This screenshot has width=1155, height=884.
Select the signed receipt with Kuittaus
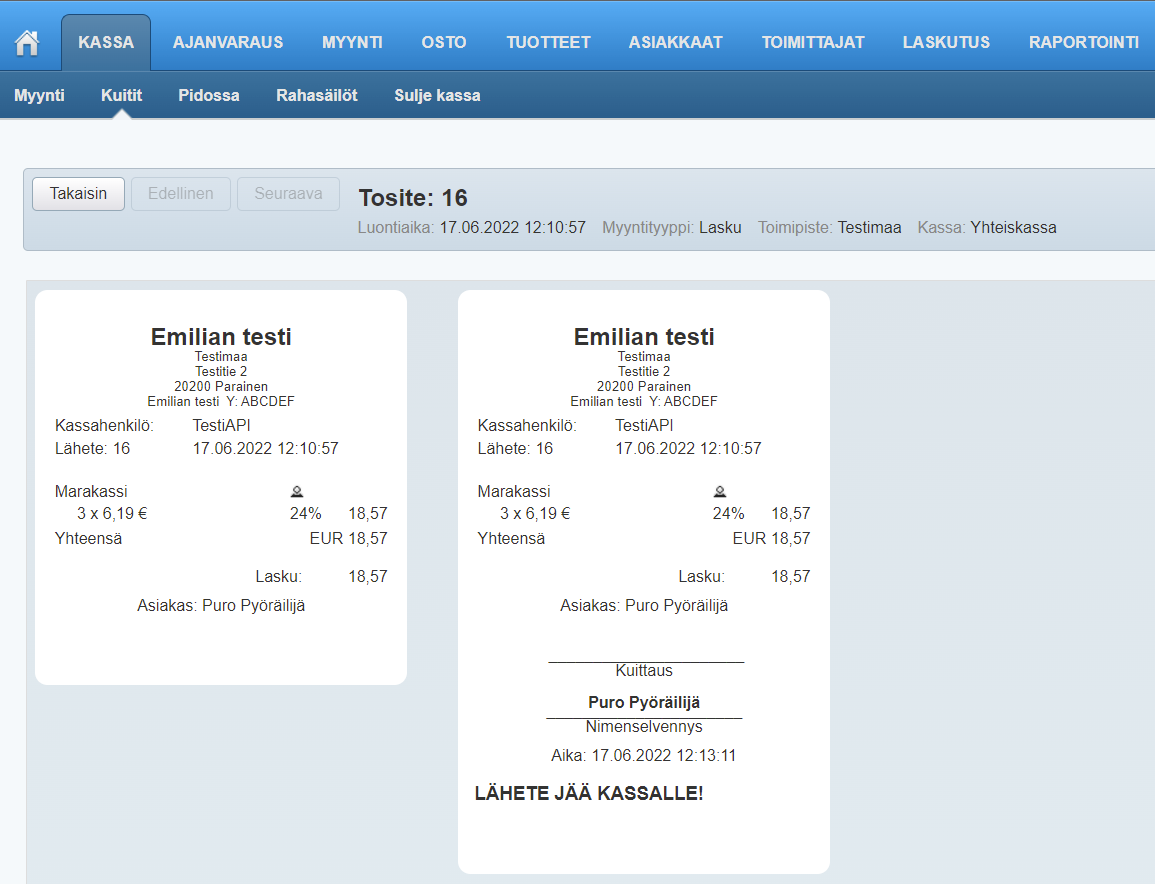pos(644,581)
